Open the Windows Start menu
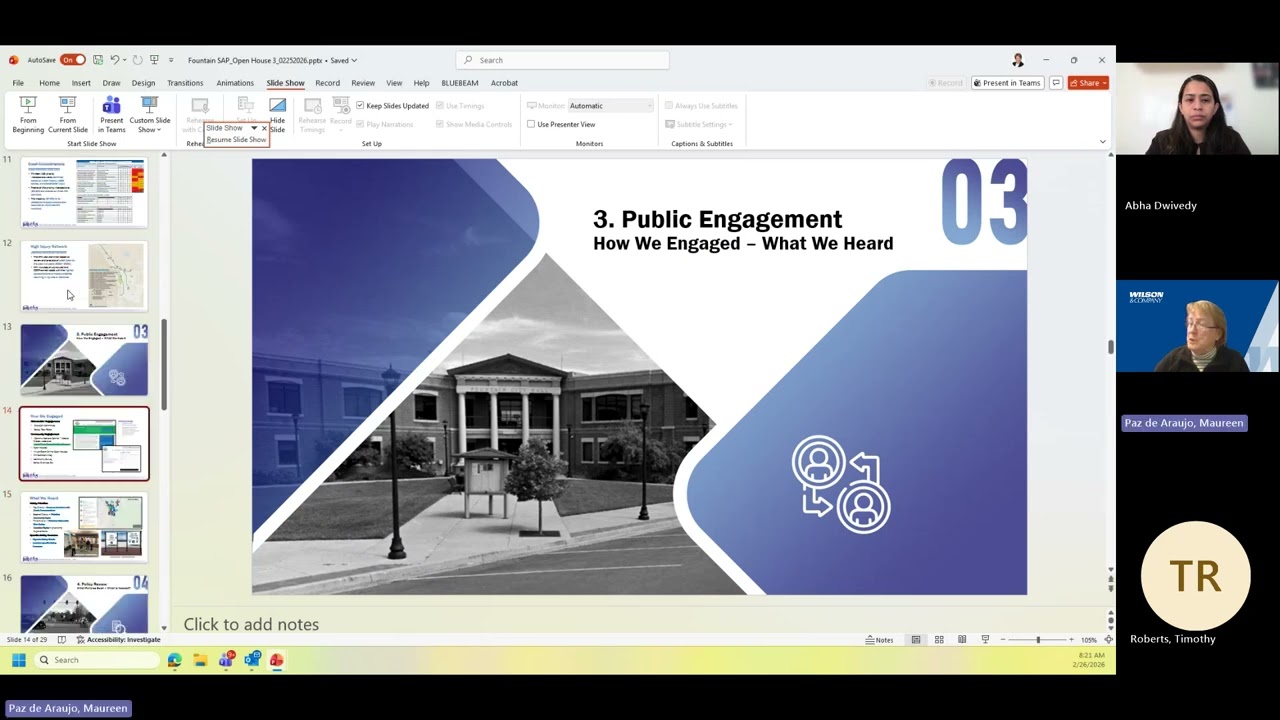Viewport: 1280px width, 720px height. 18,660
